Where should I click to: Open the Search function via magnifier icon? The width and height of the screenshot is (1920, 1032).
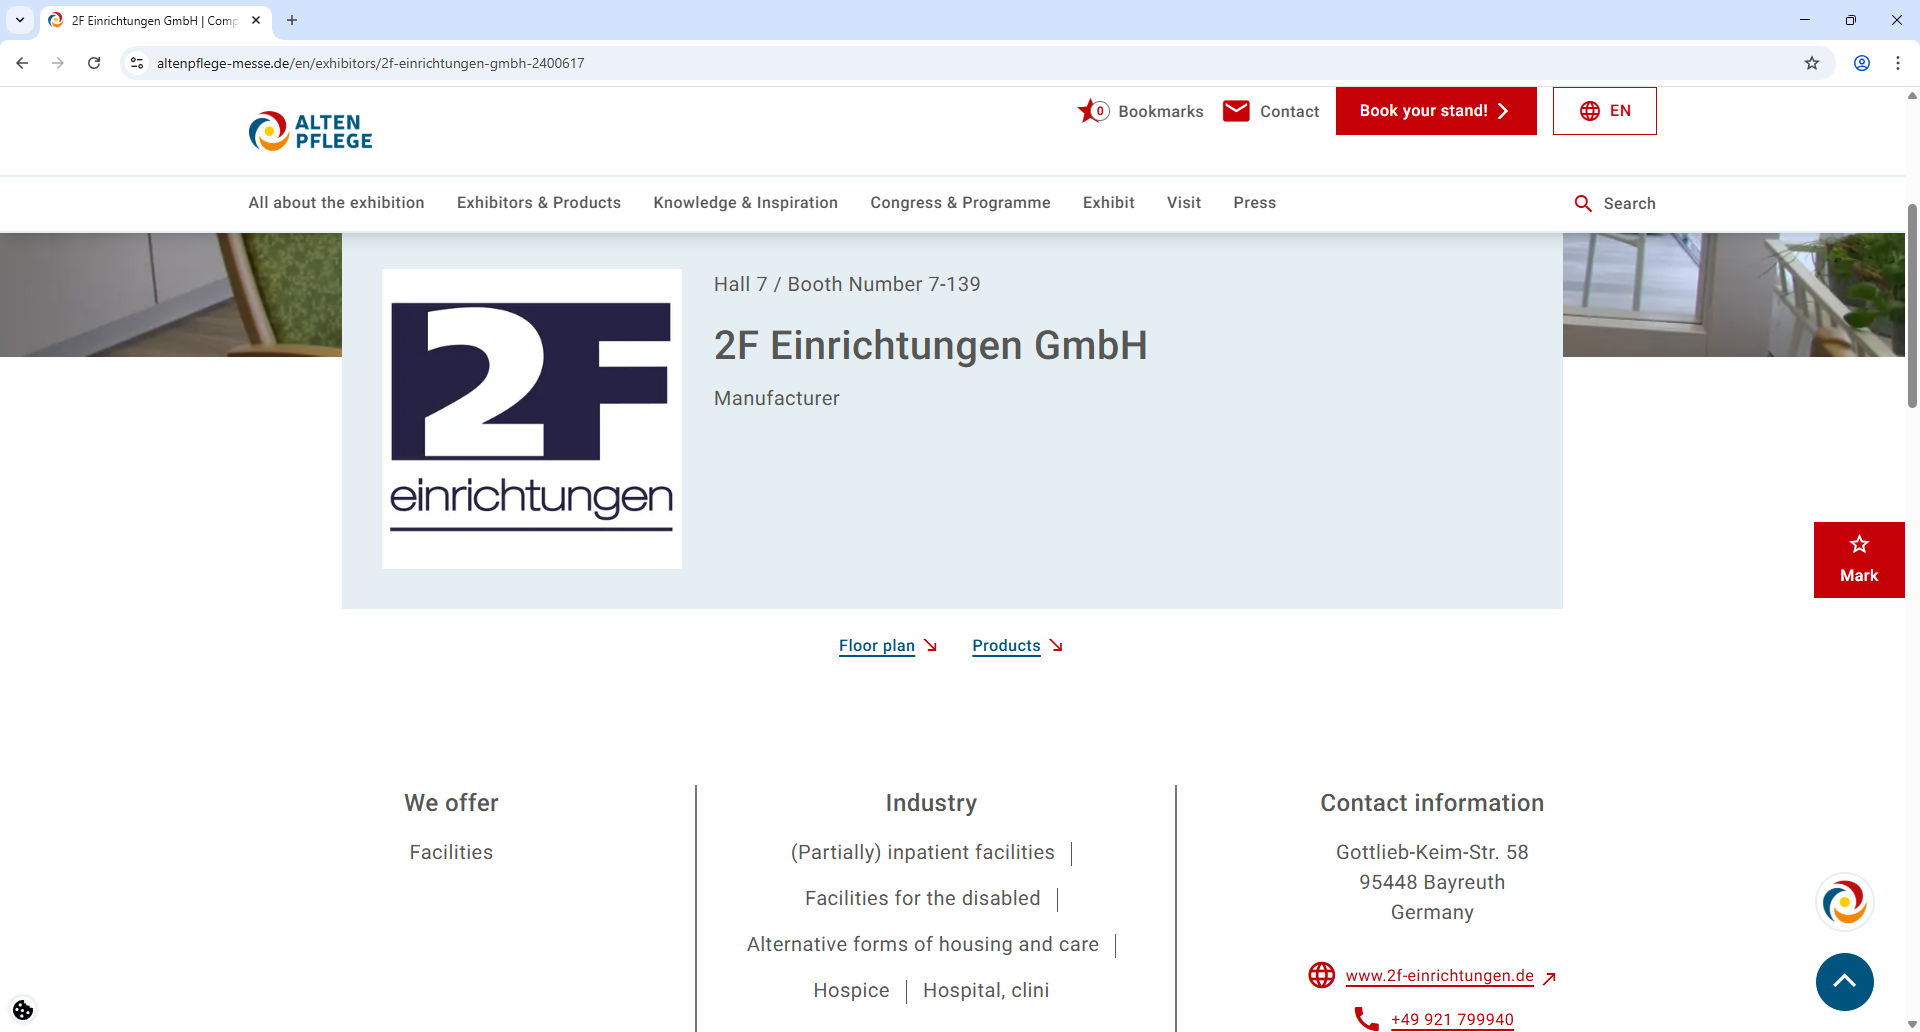coord(1583,203)
